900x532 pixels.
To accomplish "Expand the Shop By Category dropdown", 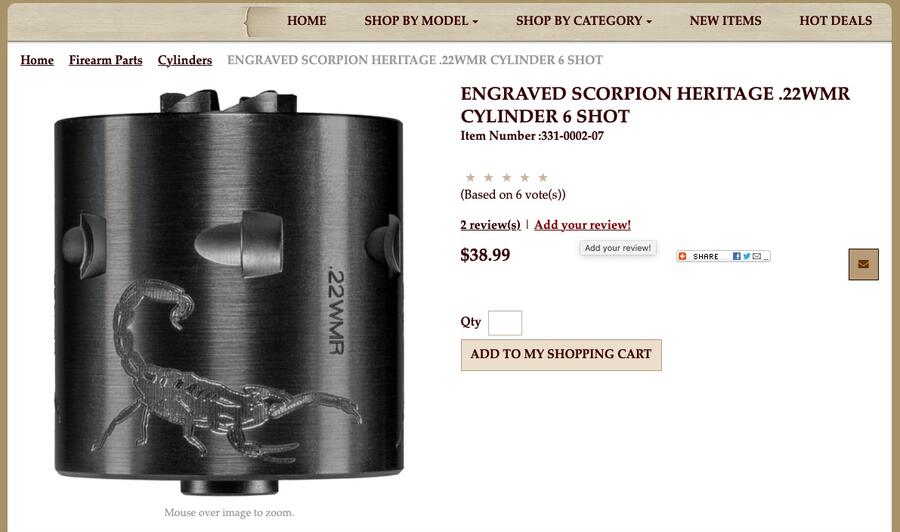I will [584, 21].
